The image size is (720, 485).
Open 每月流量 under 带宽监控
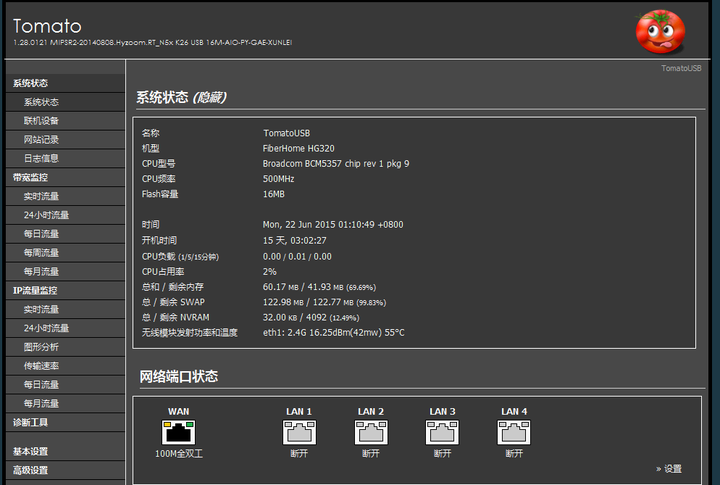click(x=65, y=271)
